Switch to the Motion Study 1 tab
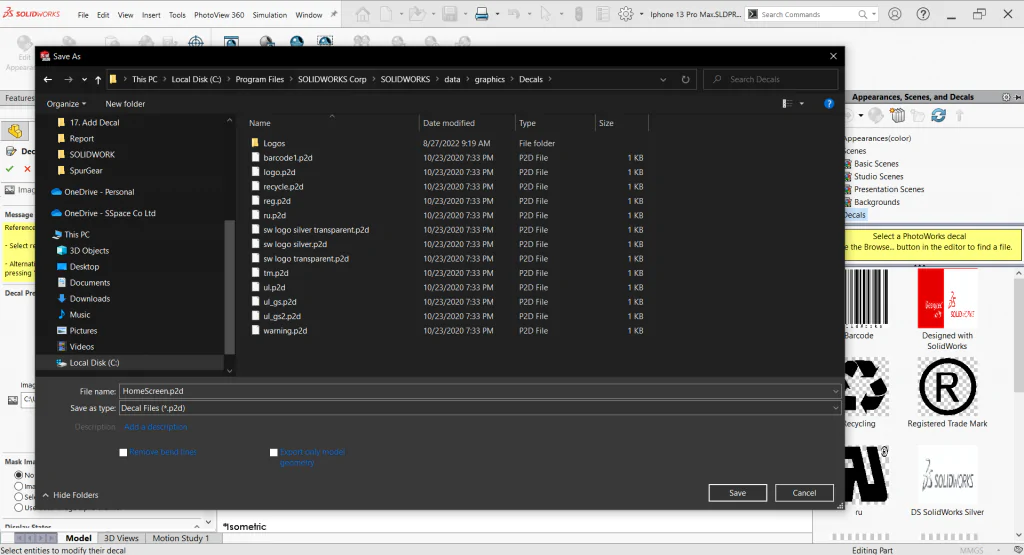The image size is (1024, 555). (181, 538)
